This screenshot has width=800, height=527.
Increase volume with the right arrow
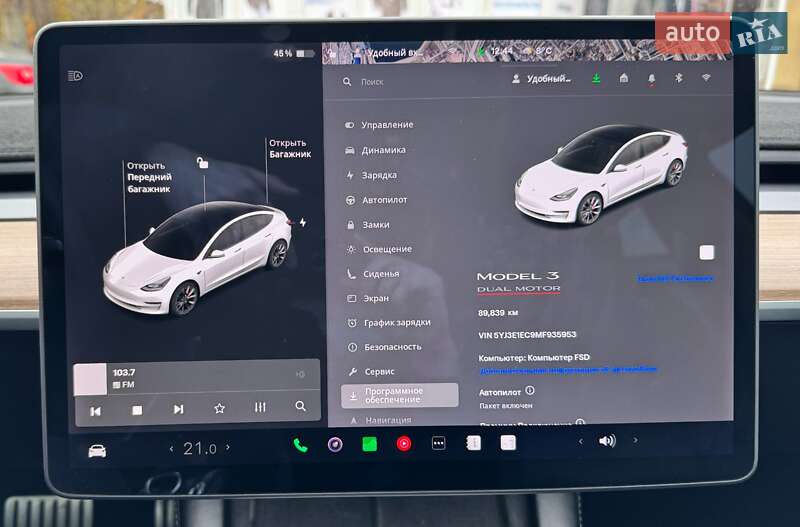635,440
